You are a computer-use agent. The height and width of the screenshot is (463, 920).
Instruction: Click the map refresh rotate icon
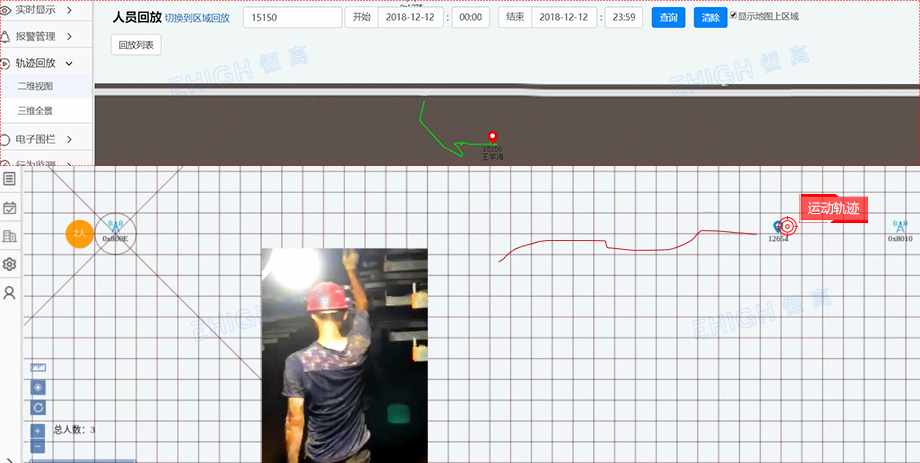tap(38, 407)
